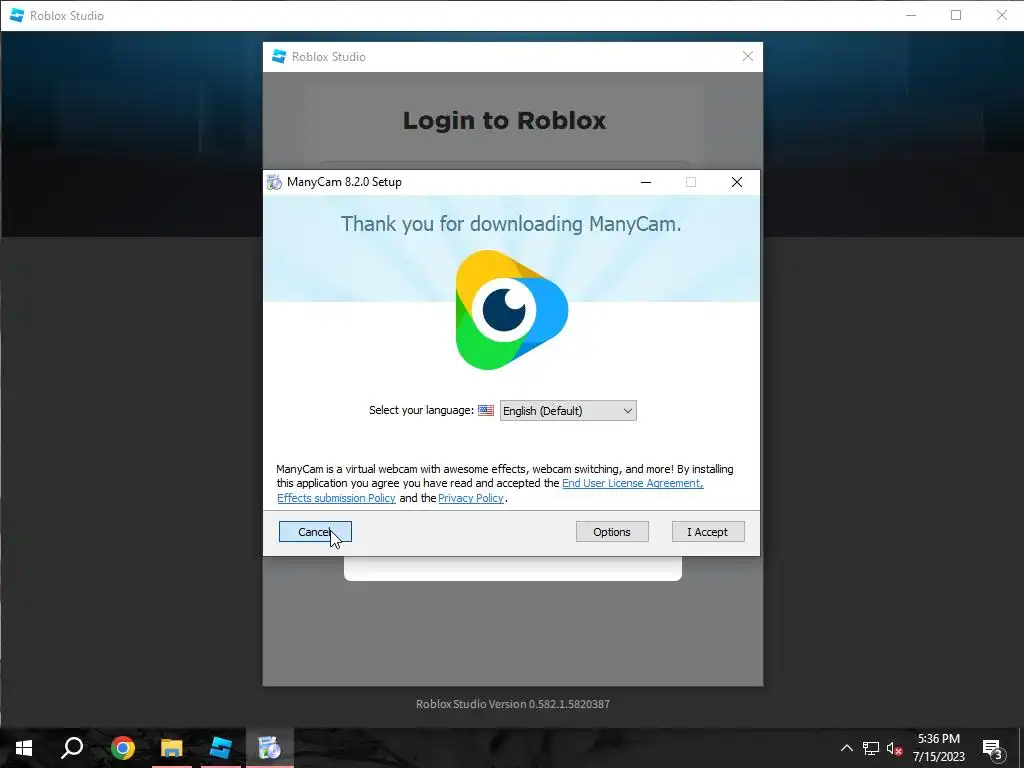Image resolution: width=1024 pixels, height=768 pixels.
Task: Close the Roblox Studio login dialog
Action: point(748,57)
